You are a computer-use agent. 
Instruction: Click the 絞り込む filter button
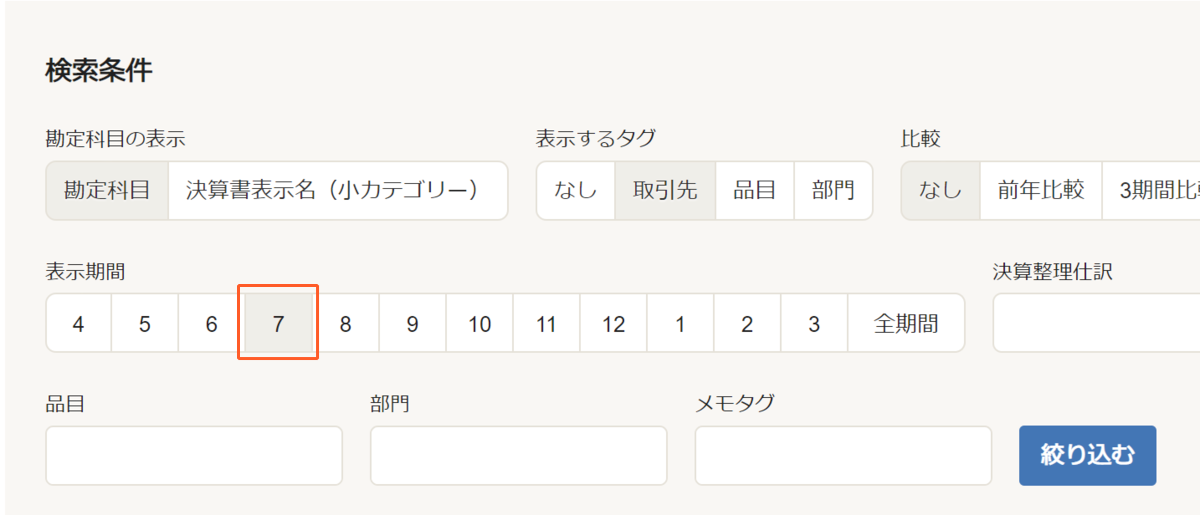pyautogui.click(x=1088, y=456)
